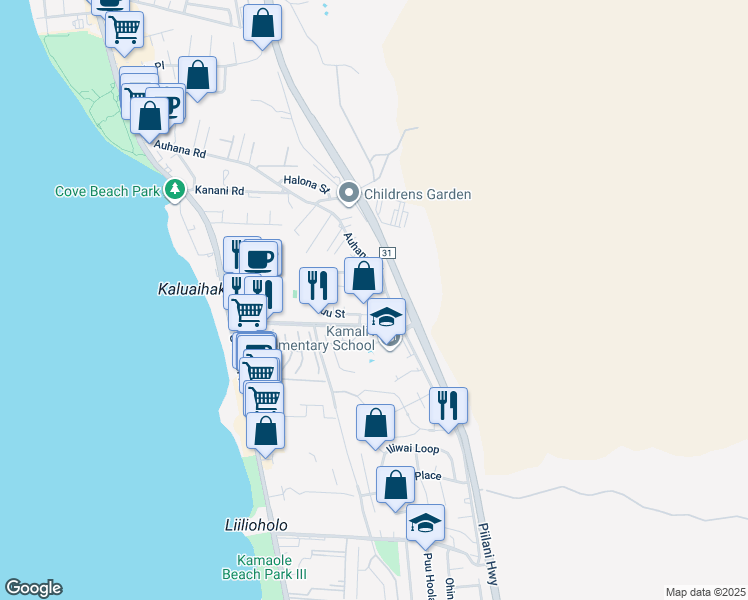The image size is (748, 600).
Task: Select the Childrens Garden location pin
Action: [349, 193]
